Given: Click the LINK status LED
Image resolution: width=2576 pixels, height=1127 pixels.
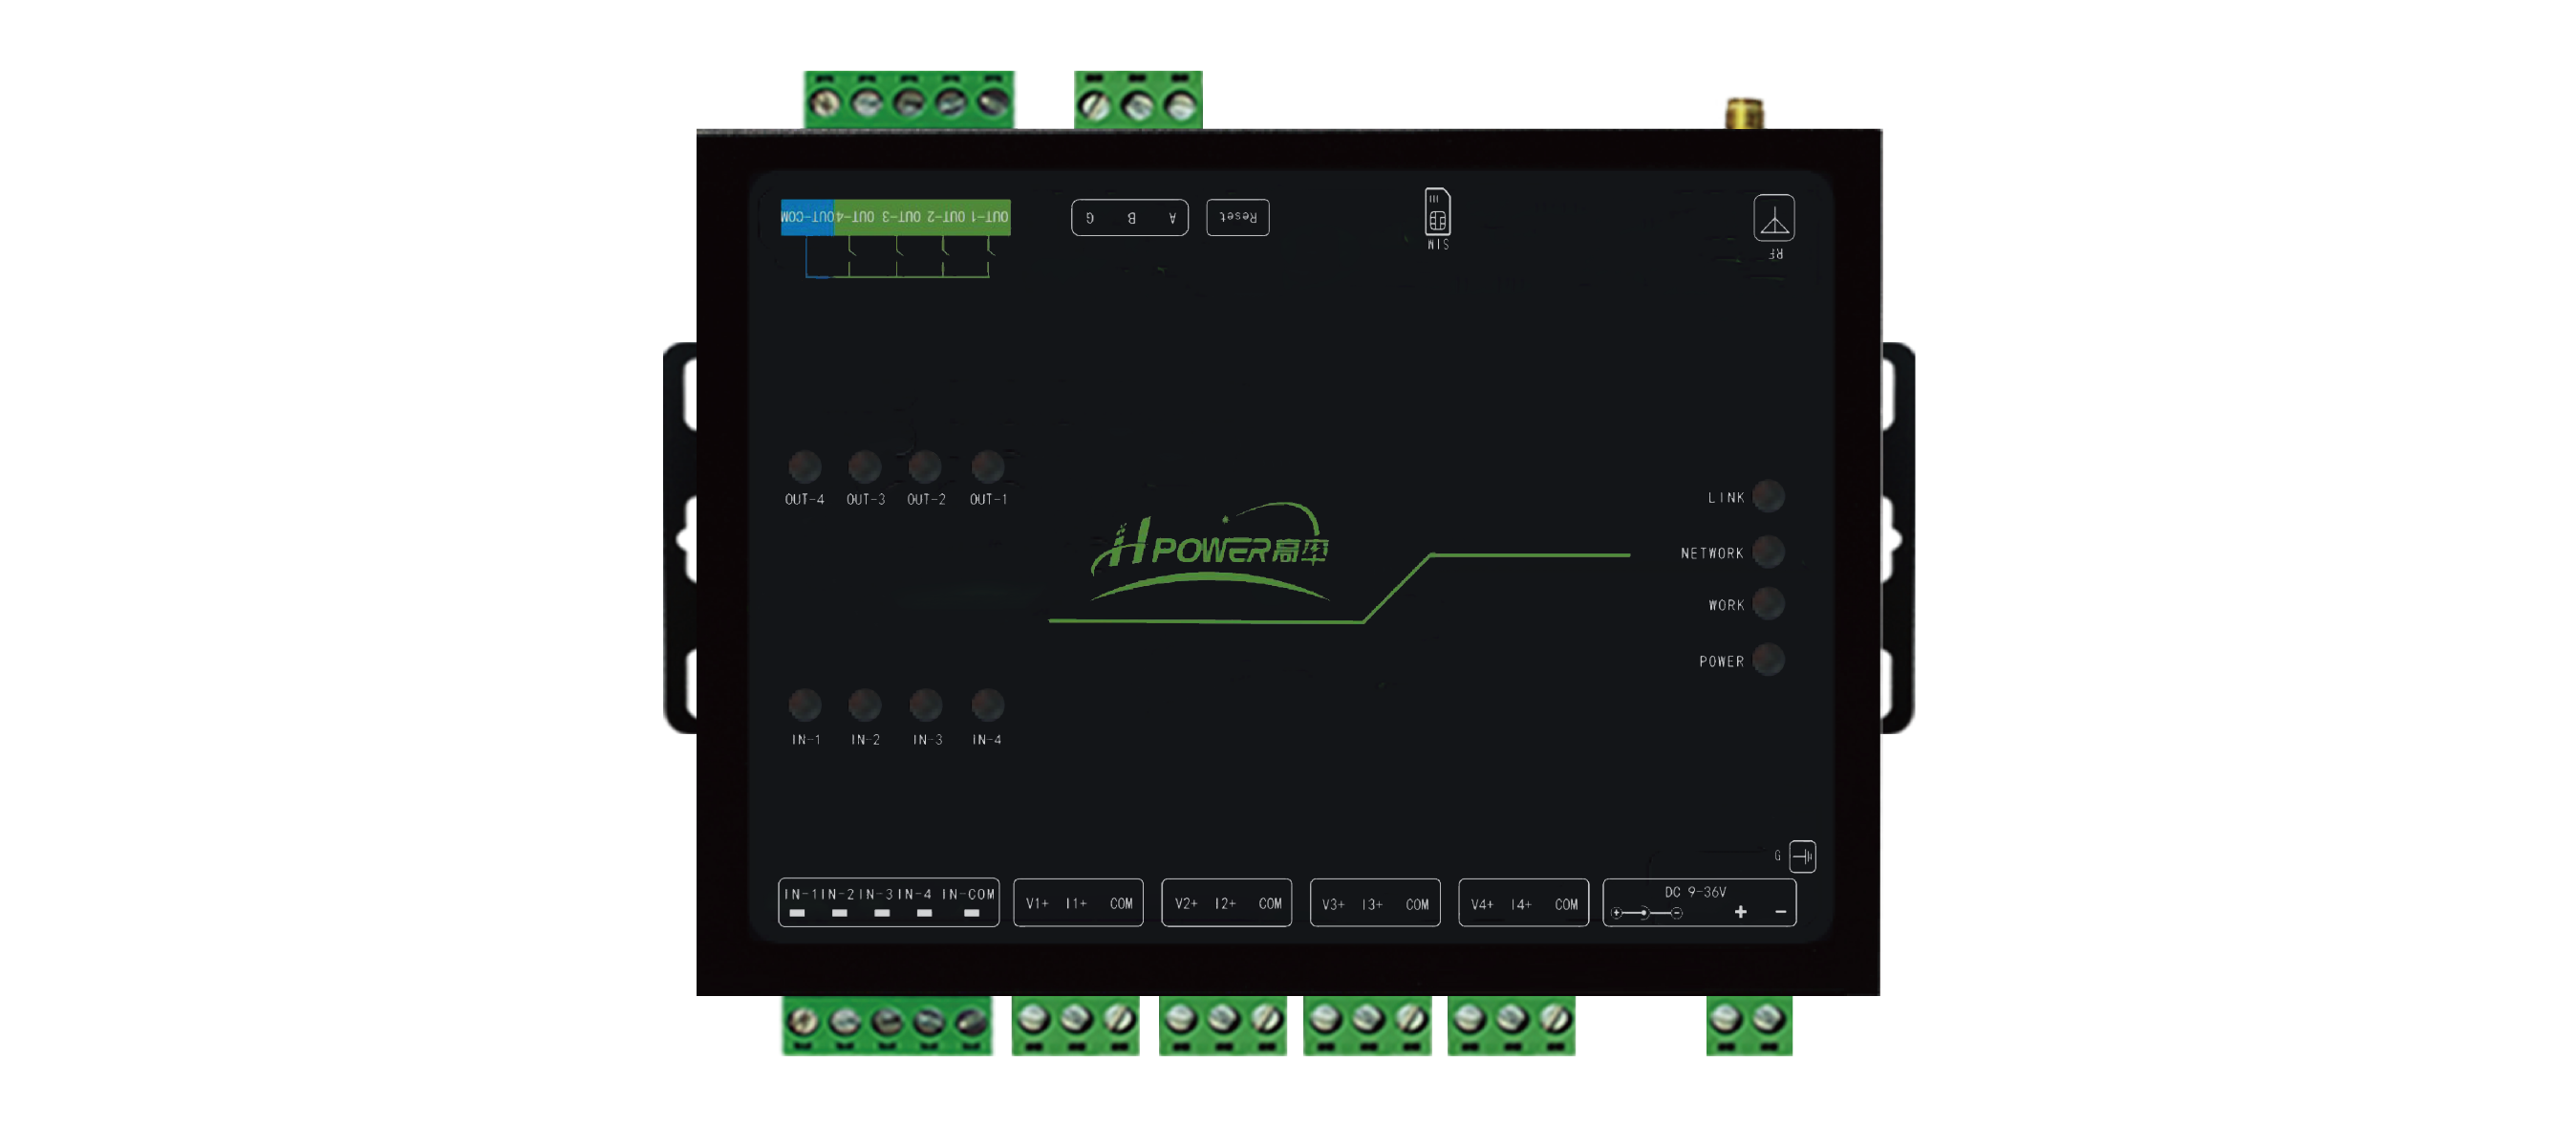Looking at the screenshot, I should click(1768, 496).
